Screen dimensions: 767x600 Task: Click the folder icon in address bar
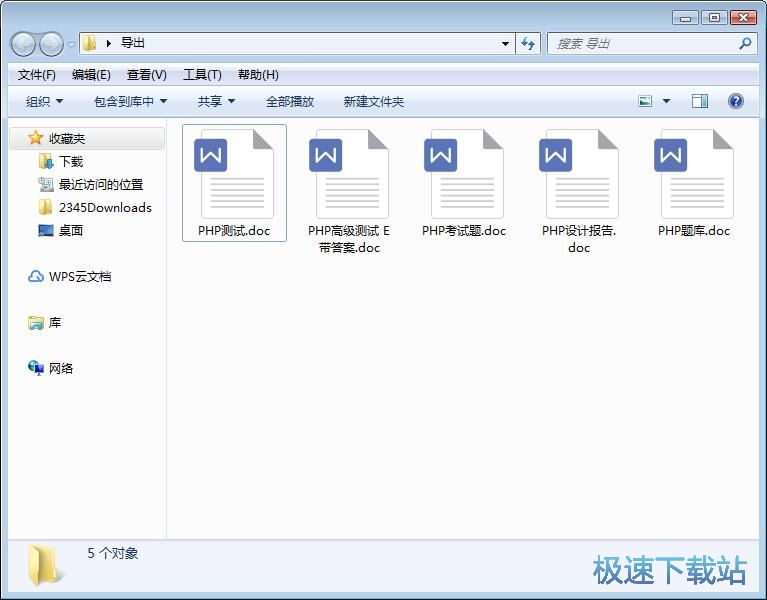(x=89, y=44)
